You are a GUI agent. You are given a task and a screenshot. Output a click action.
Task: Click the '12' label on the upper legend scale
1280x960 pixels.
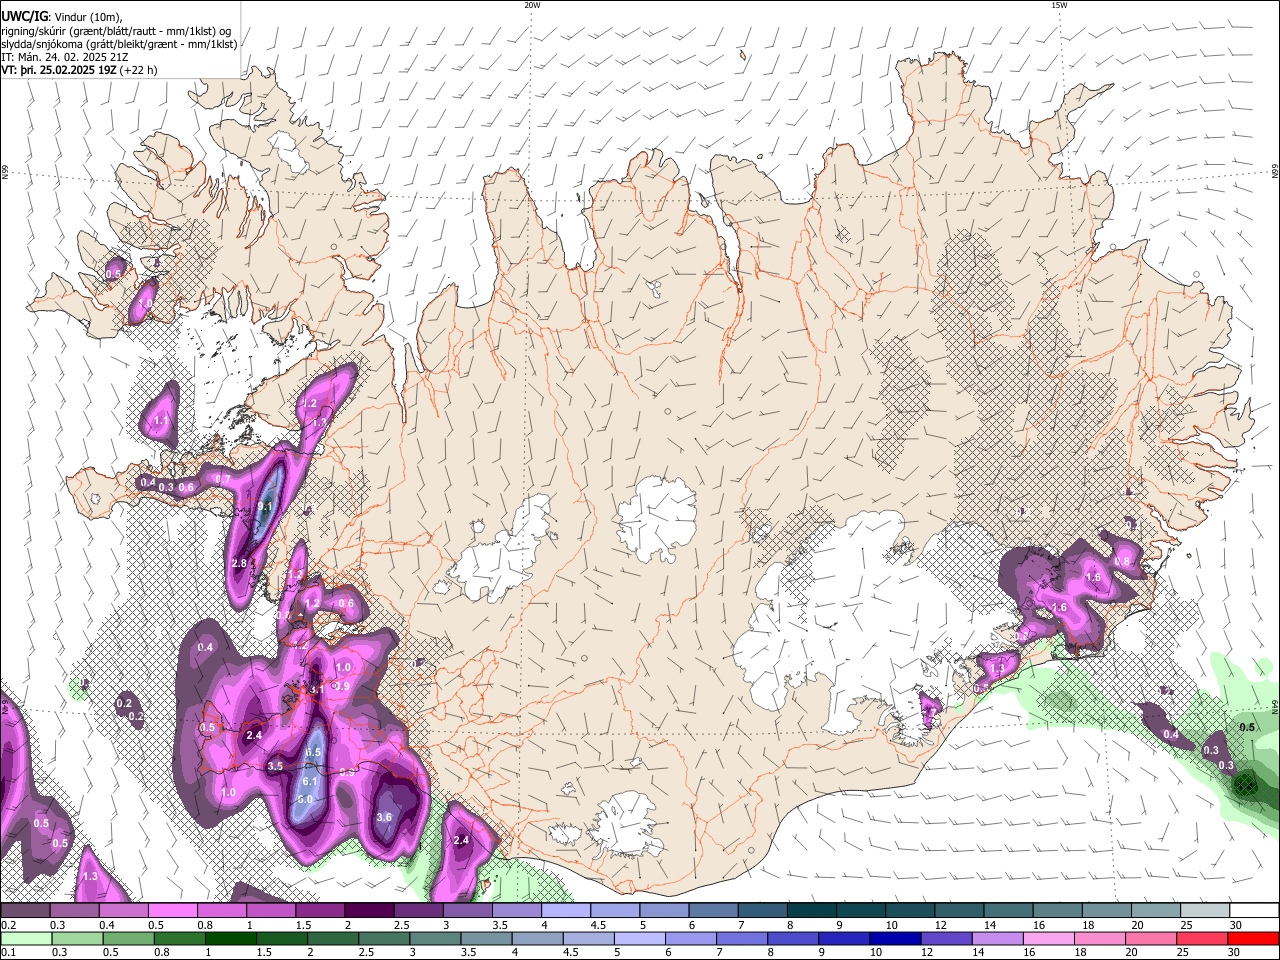tap(941, 925)
